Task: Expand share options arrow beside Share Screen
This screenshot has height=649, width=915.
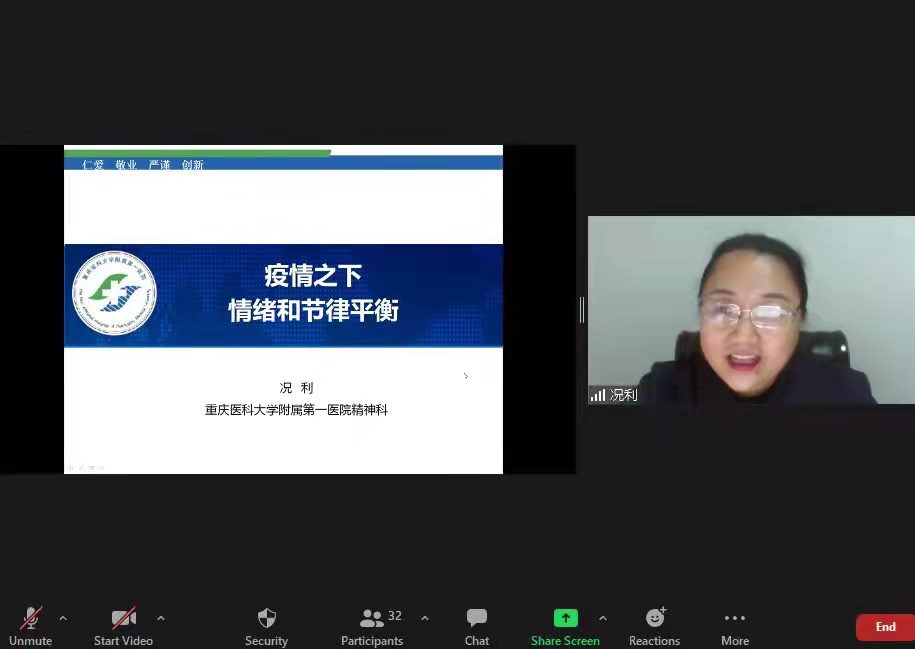Action: click(x=602, y=618)
